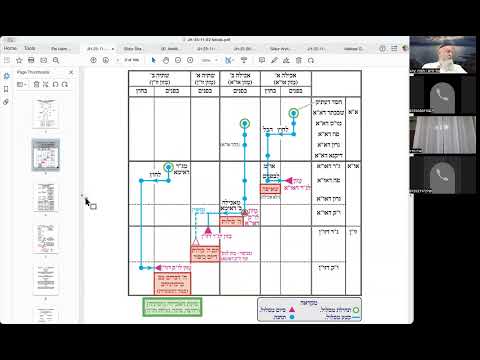Open the Attachments paperclip sidebar icon

click(6, 102)
